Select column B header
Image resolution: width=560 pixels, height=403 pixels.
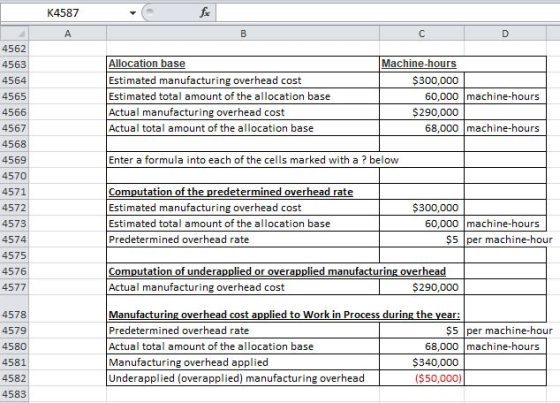243,34
